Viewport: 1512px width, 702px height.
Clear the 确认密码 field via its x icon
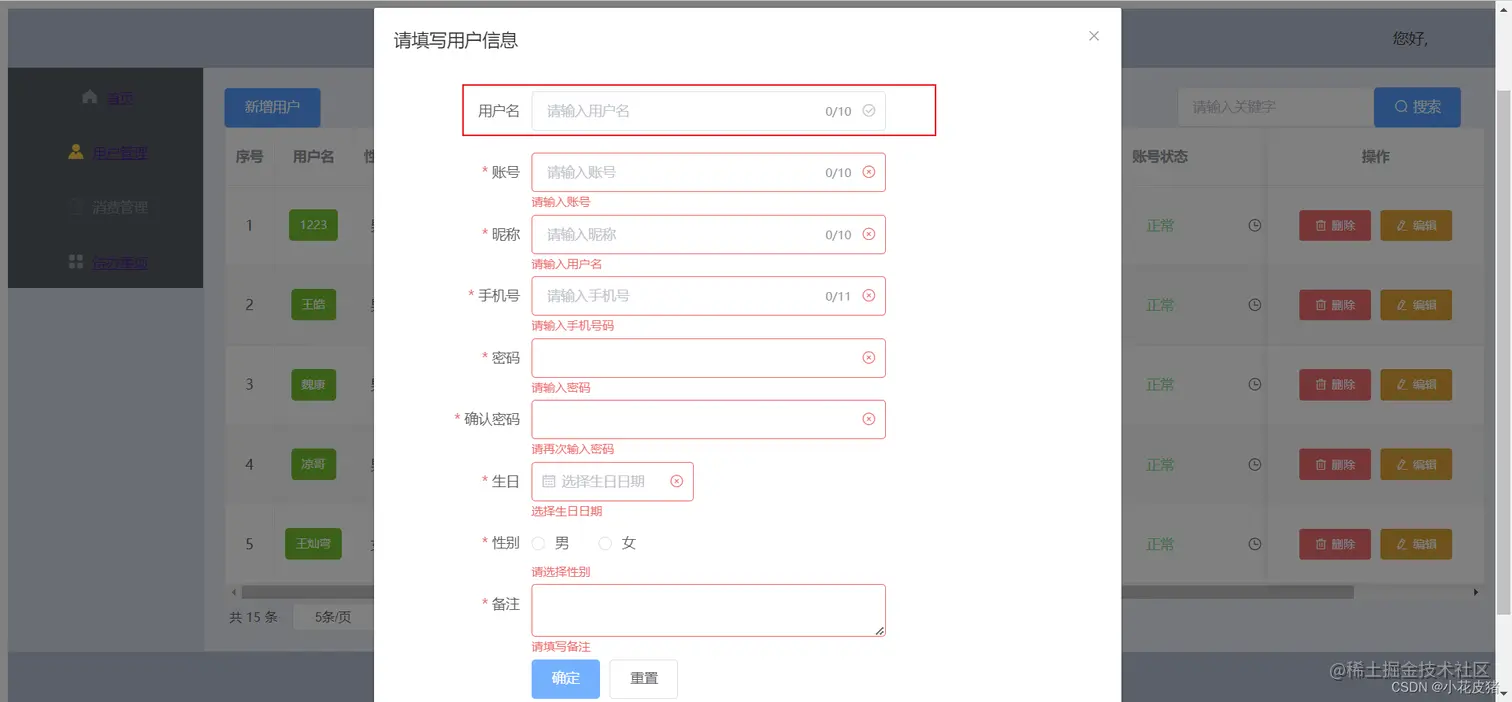(868, 419)
